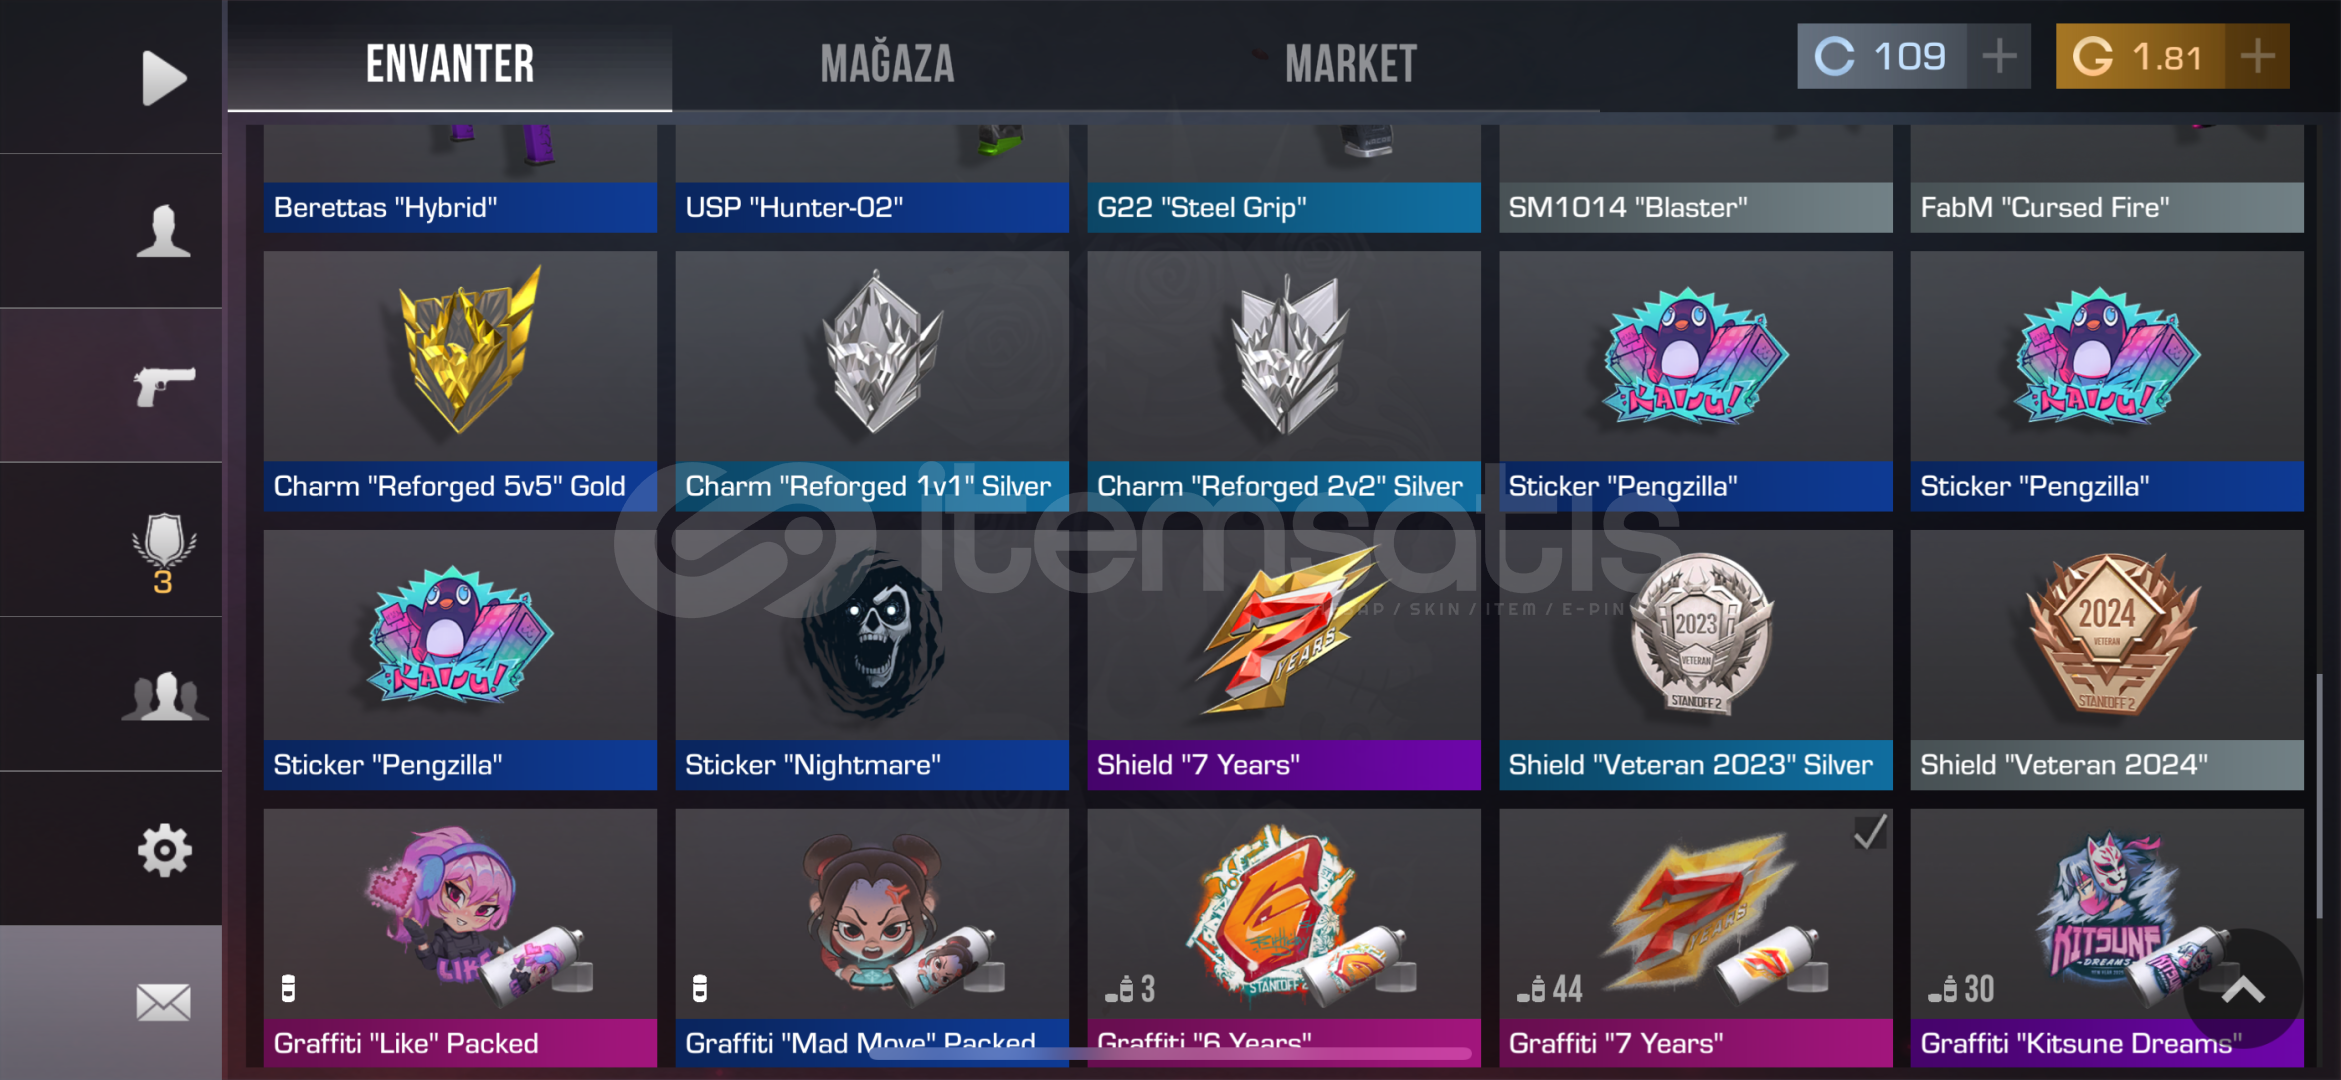Open the settings gear icon
Viewport: 2341px width, 1080px height.
tap(164, 851)
